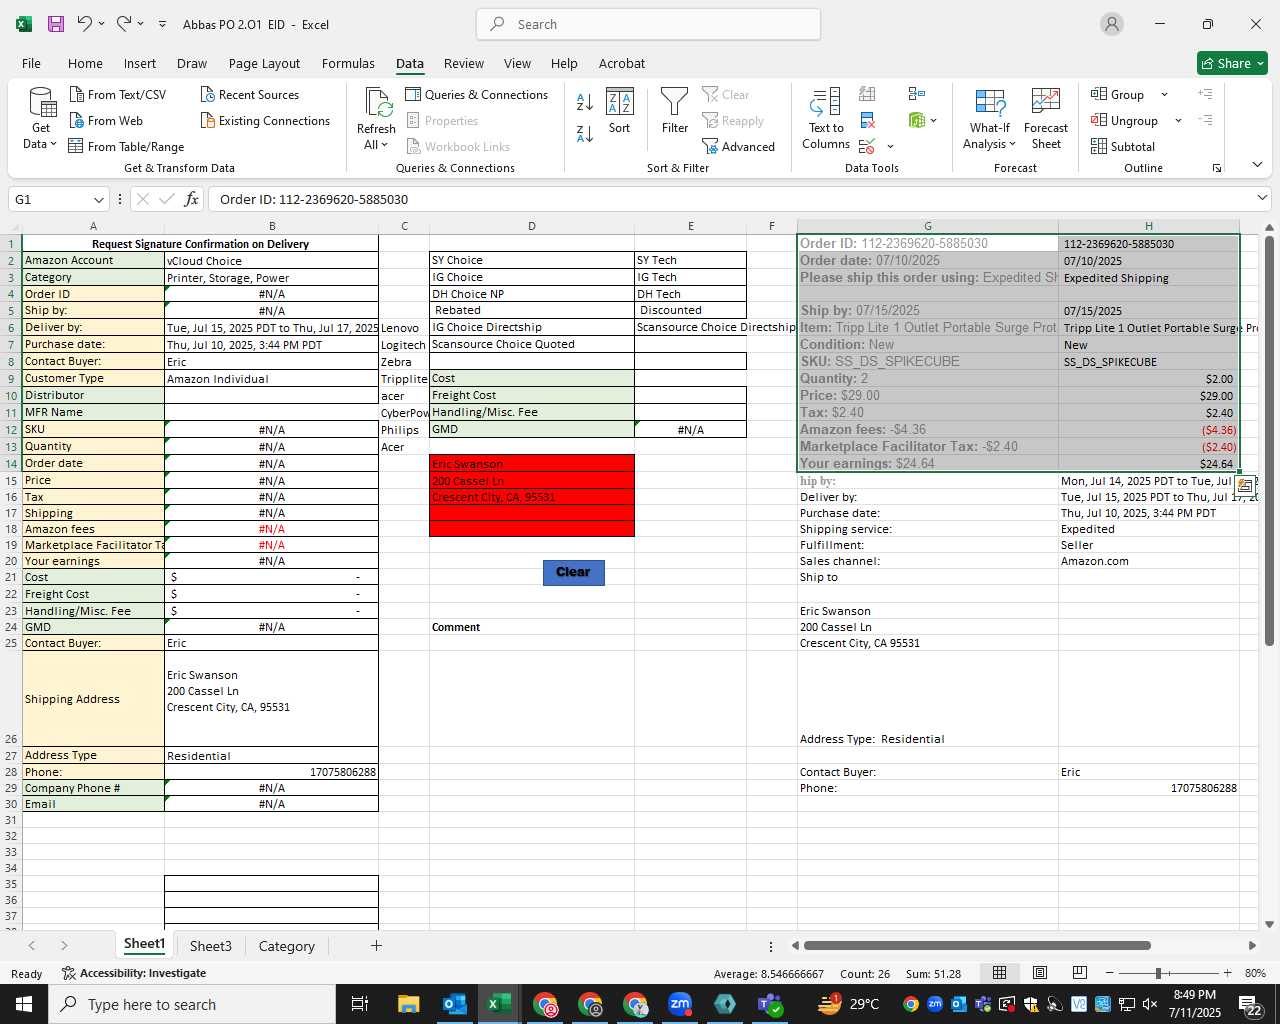Open Zoom from the taskbar

coord(680,1004)
